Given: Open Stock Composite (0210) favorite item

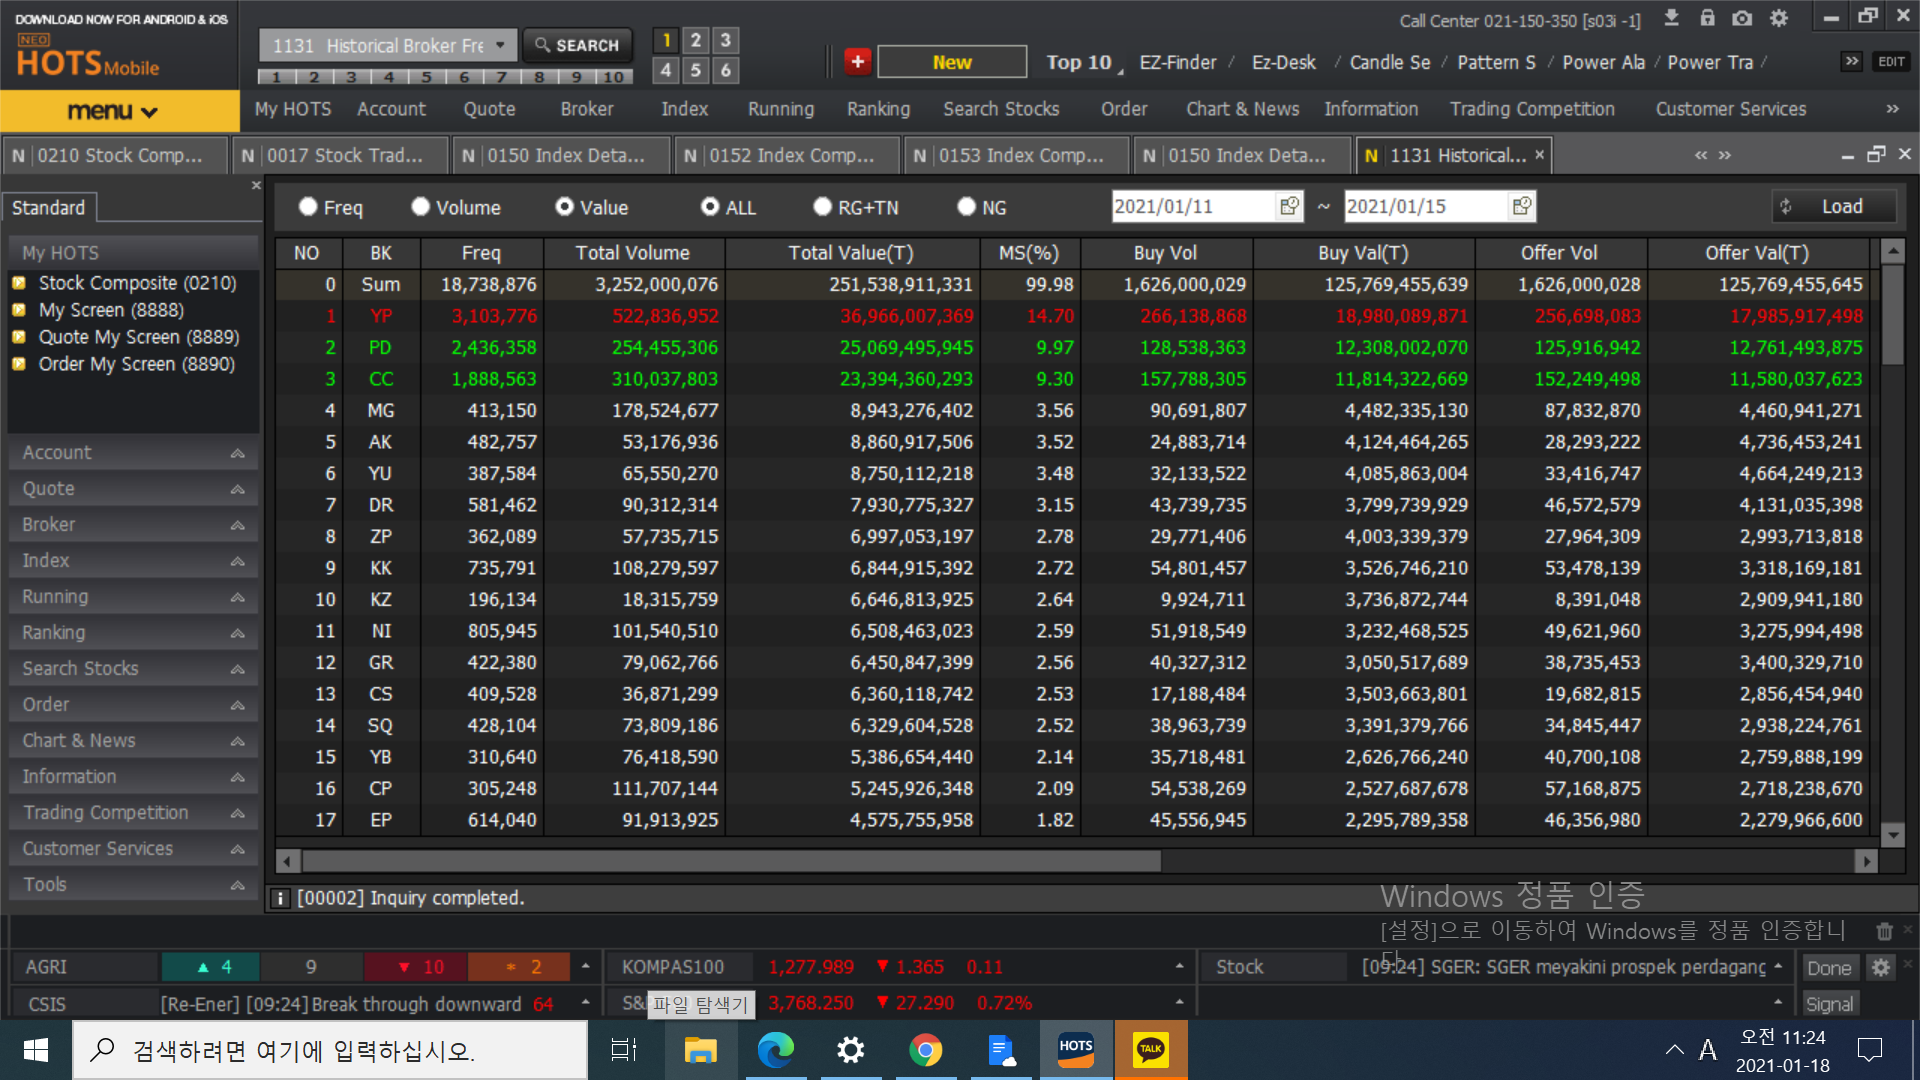Looking at the screenshot, I should click(137, 283).
